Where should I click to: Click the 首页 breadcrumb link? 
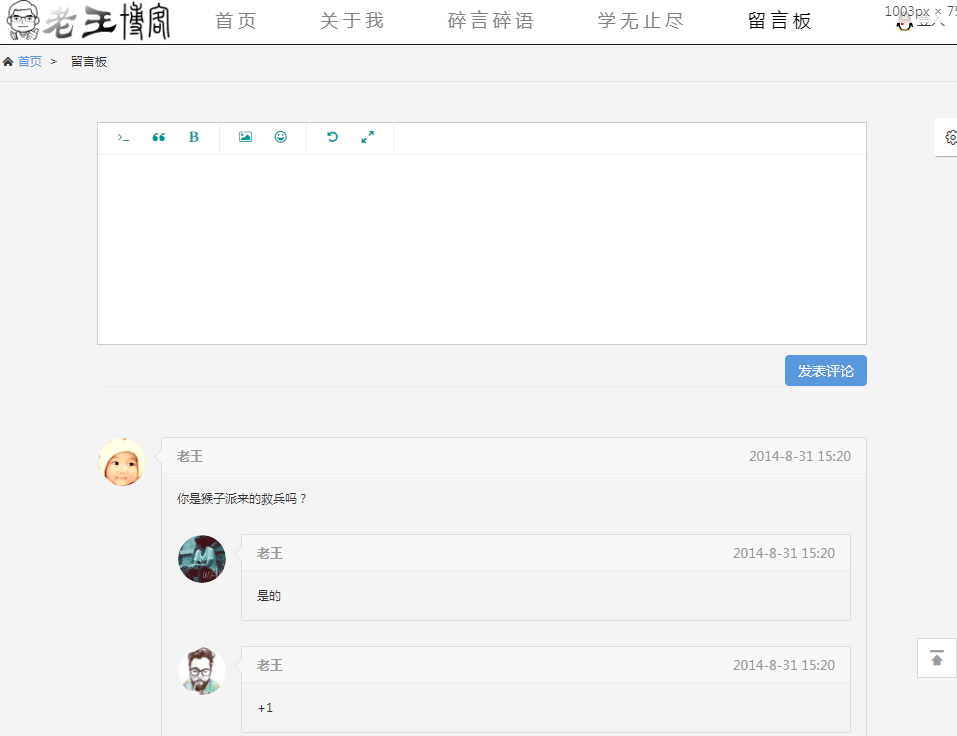click(x=30, y=62)
